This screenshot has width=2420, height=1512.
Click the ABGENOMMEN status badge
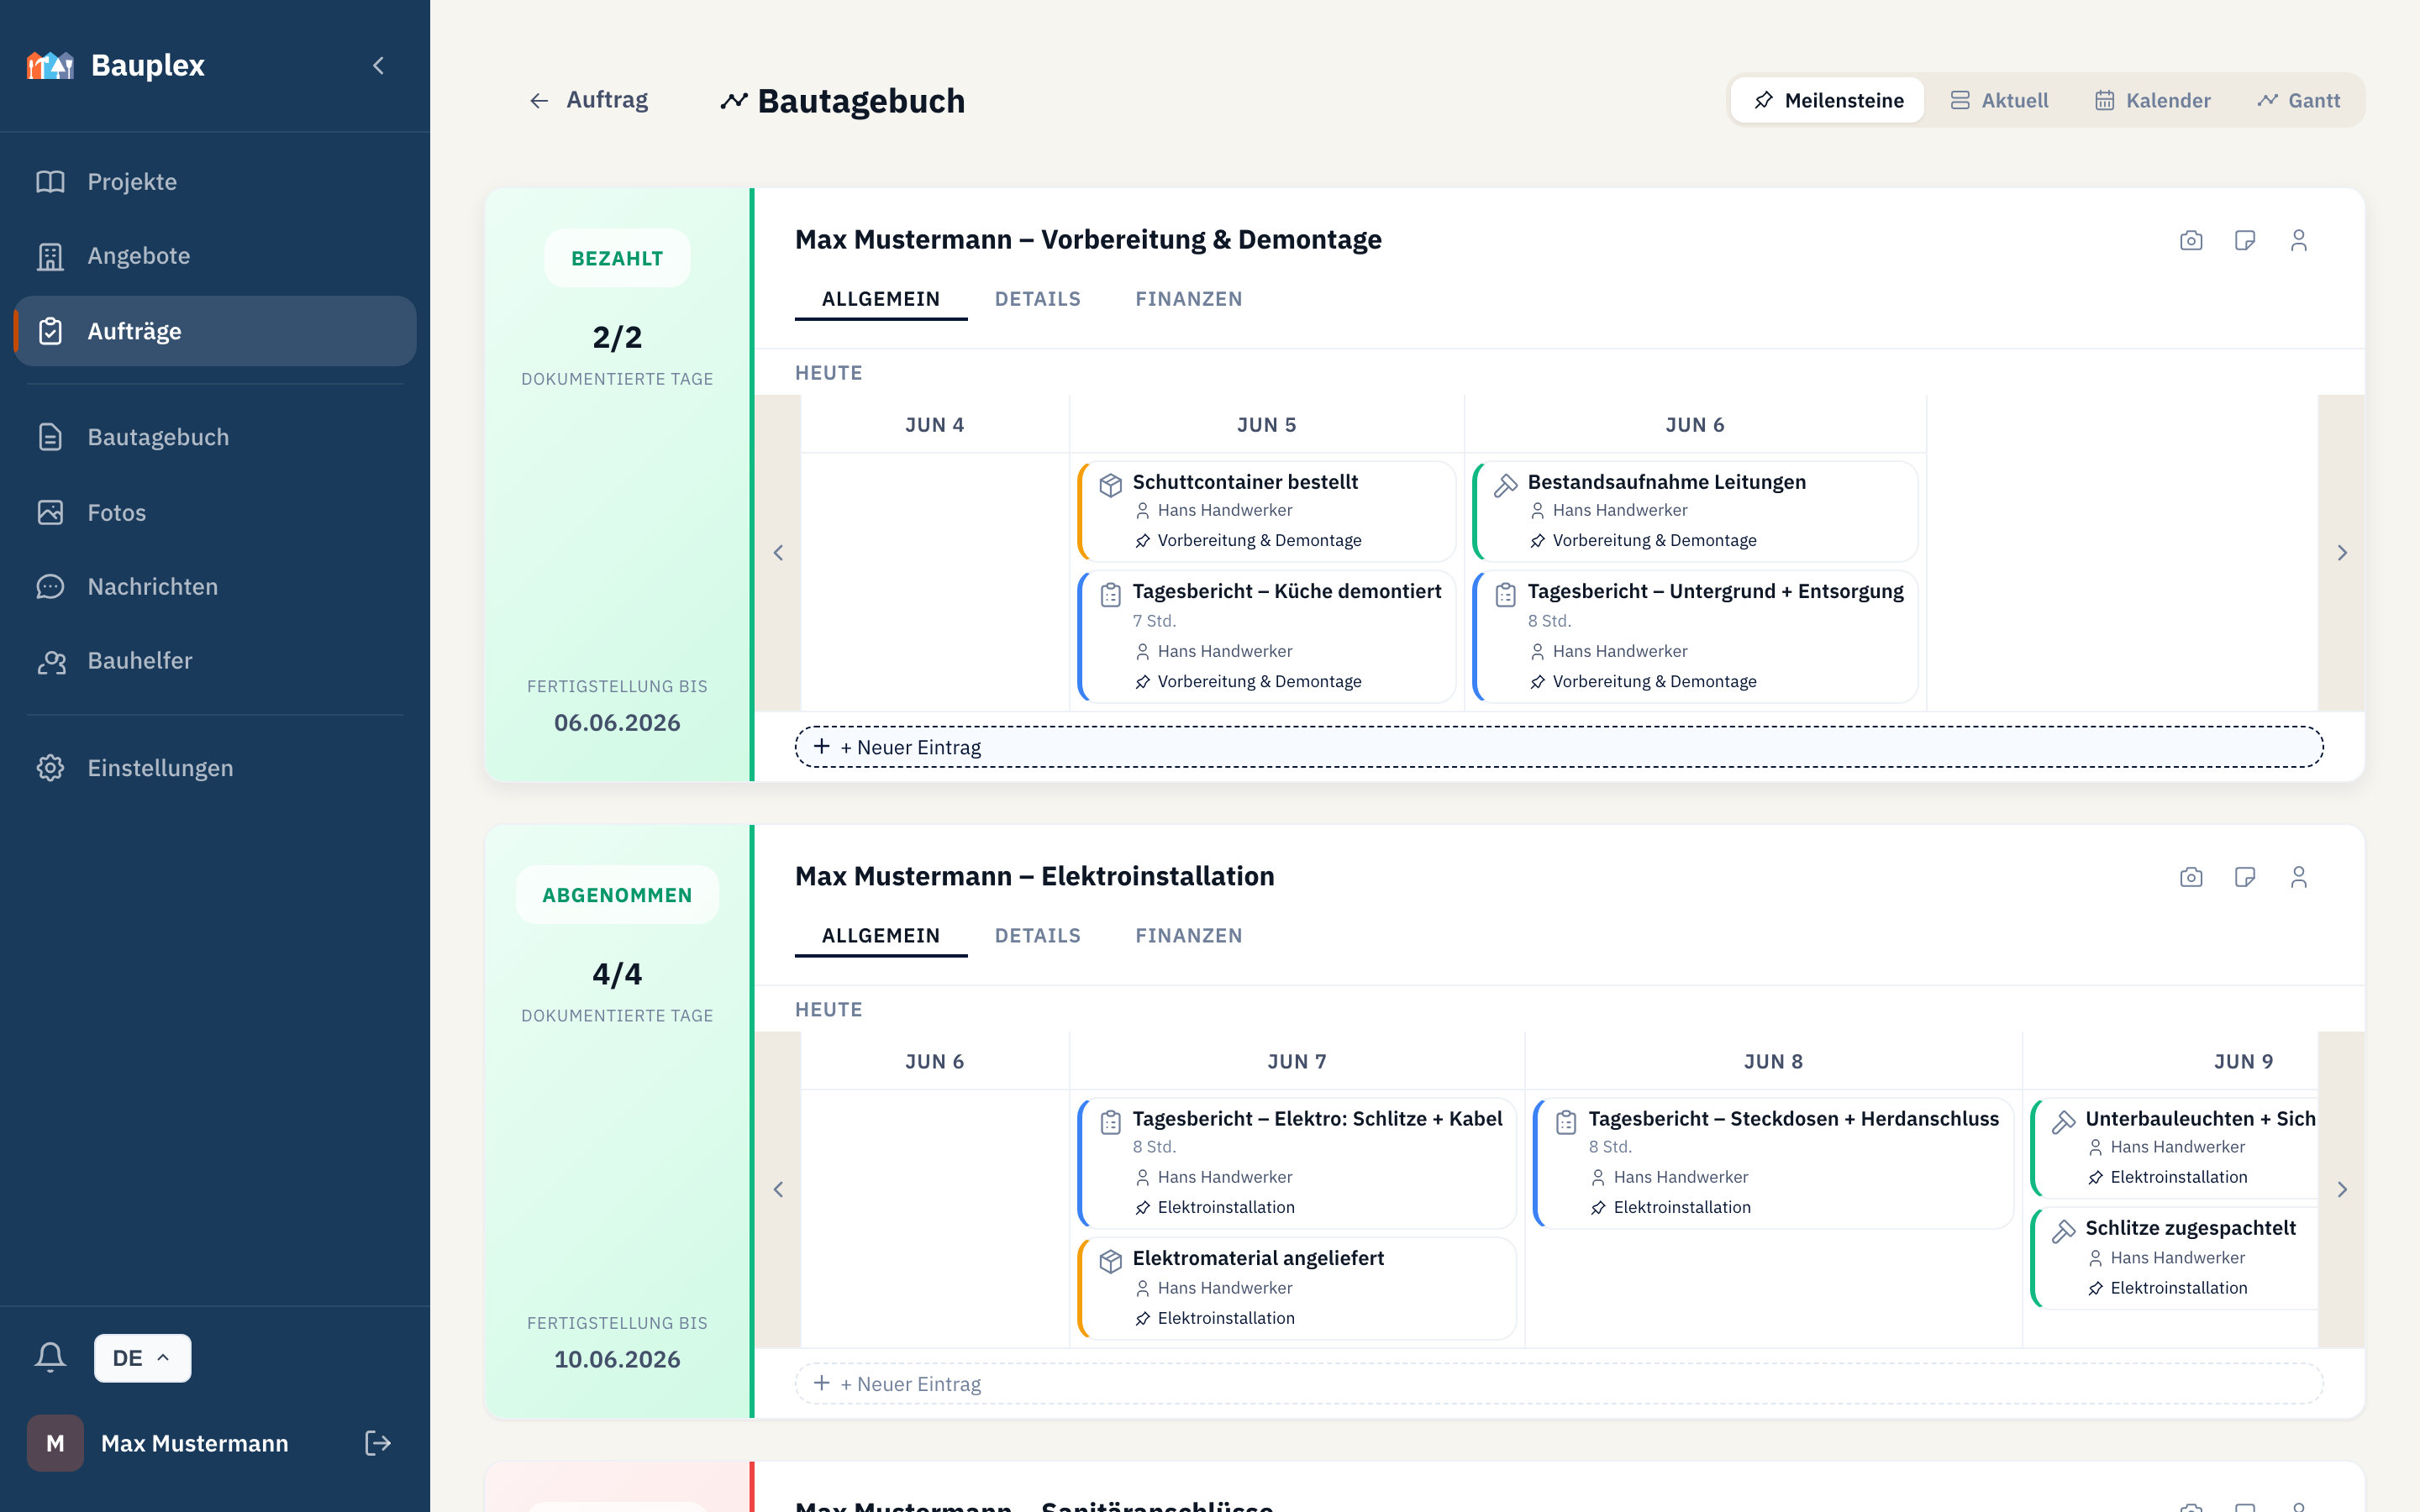(x=617, y=895)
